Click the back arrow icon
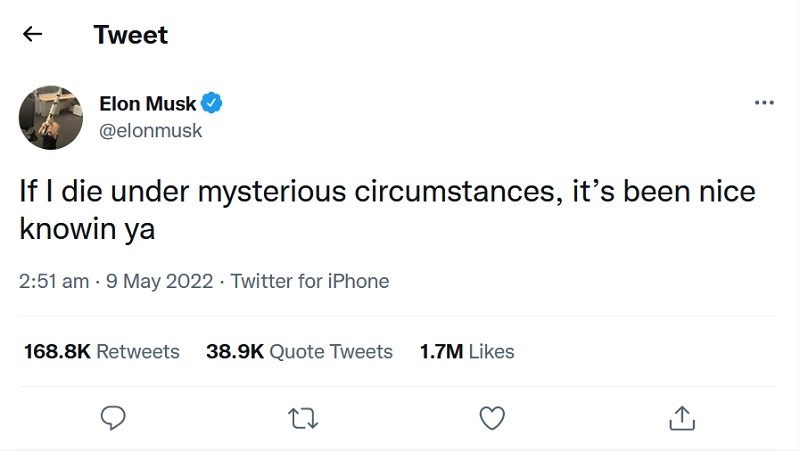 coord(33,35)
